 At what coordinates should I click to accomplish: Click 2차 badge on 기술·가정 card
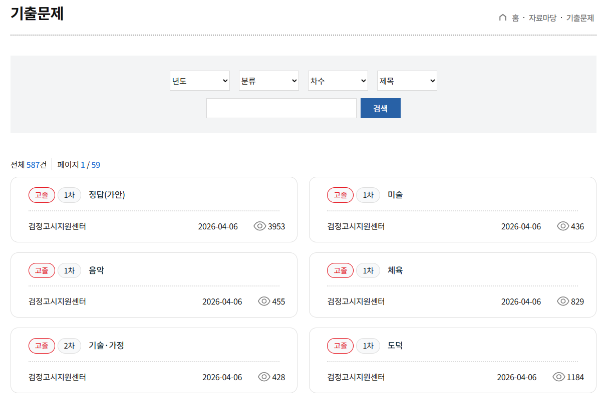[x=69, y=346]
